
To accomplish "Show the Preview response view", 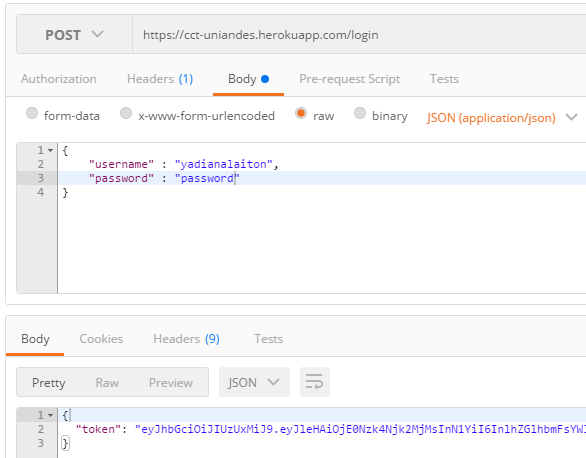I will [x=171, y=383].
